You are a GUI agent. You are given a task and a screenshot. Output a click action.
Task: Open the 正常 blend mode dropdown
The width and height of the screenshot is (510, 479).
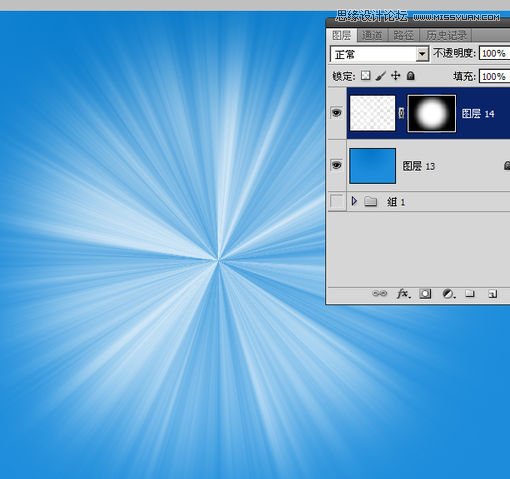tap(379, 54)
